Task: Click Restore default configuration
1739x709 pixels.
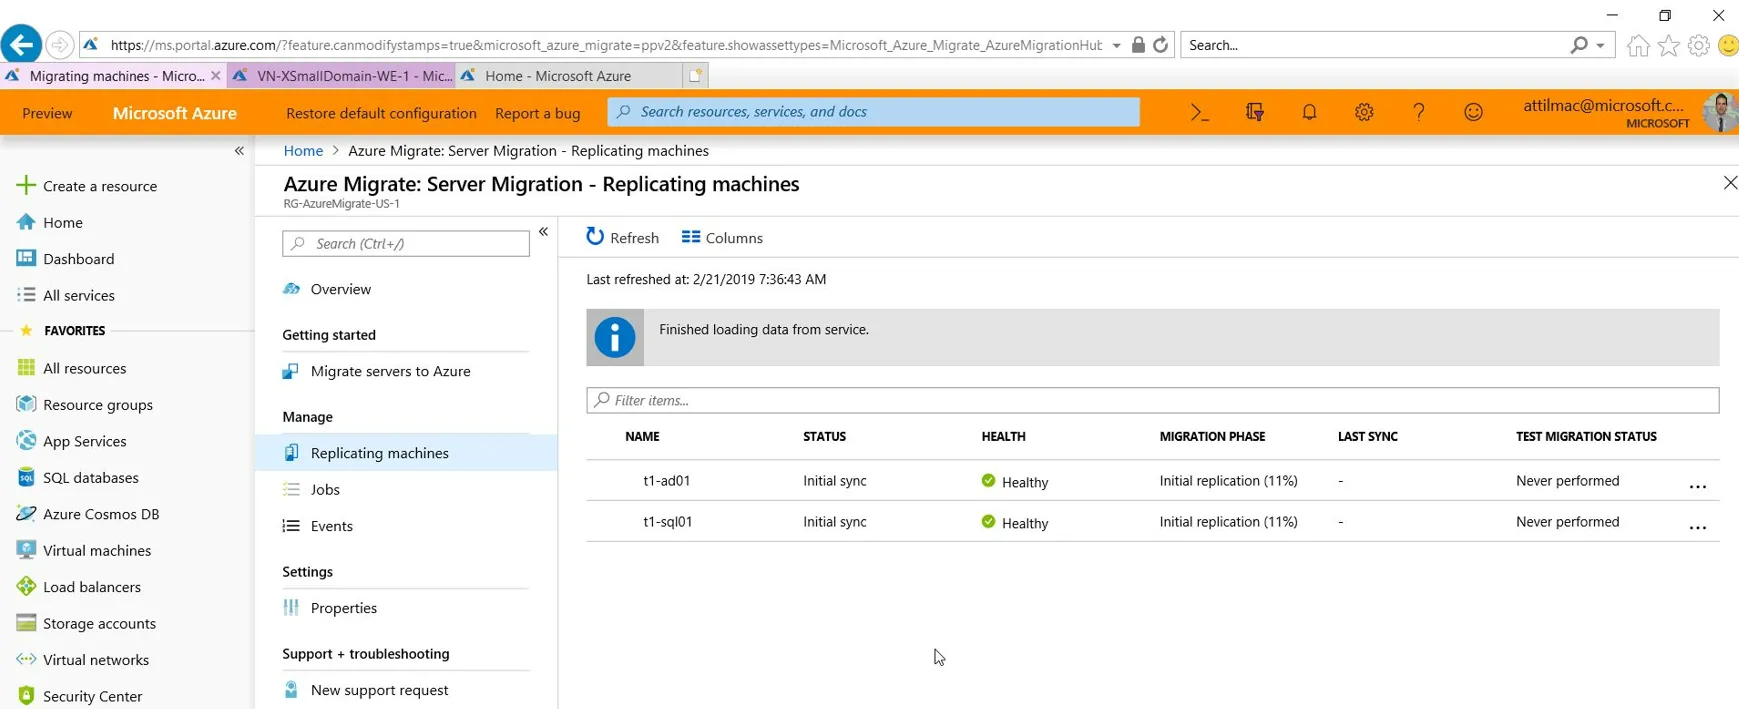Action: (381, 113)
